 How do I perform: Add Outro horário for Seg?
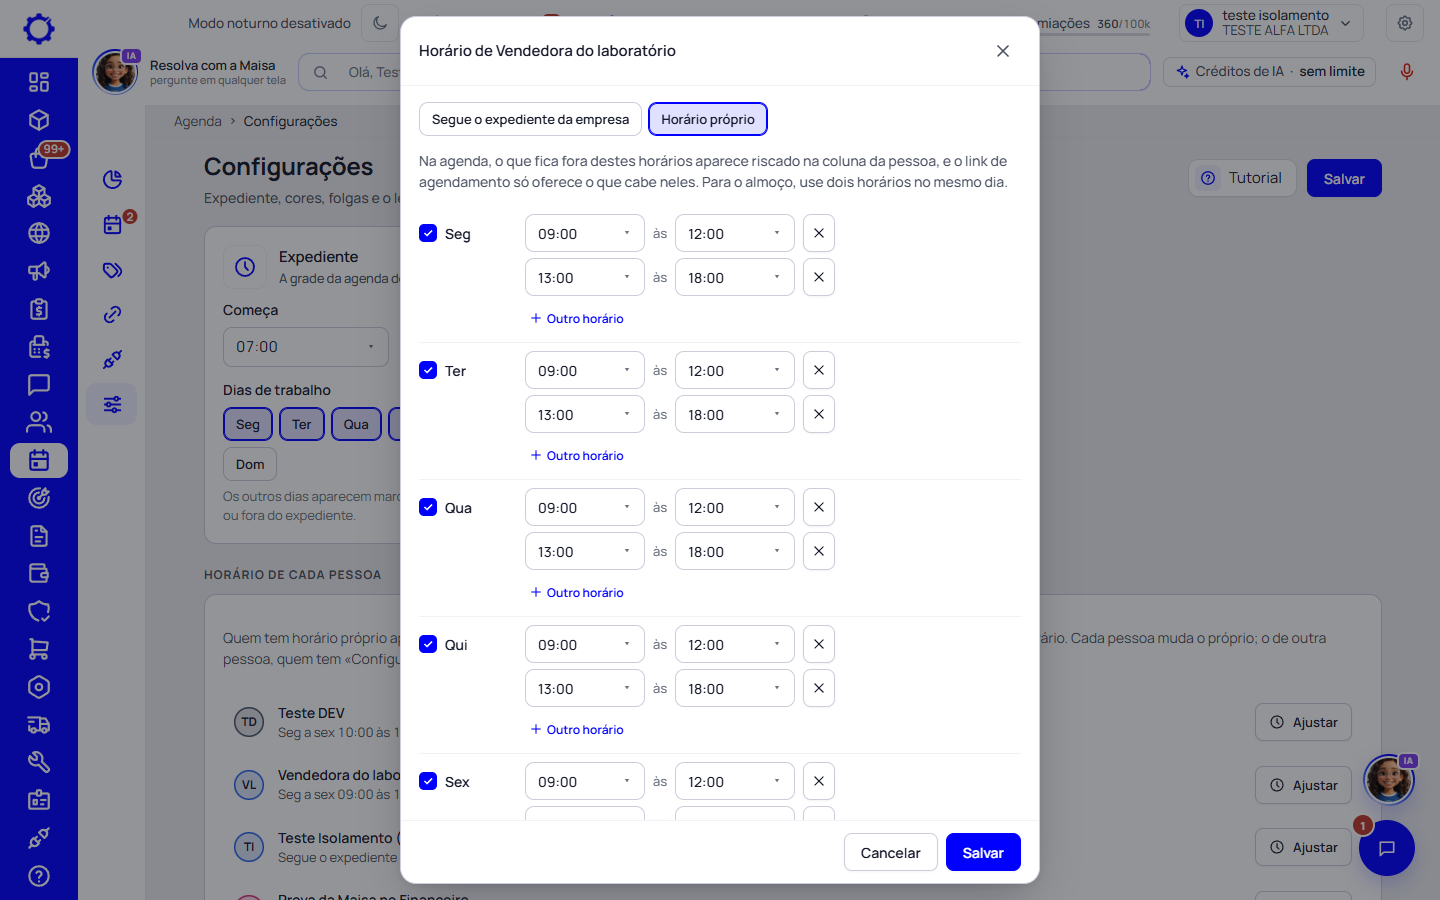577,318
